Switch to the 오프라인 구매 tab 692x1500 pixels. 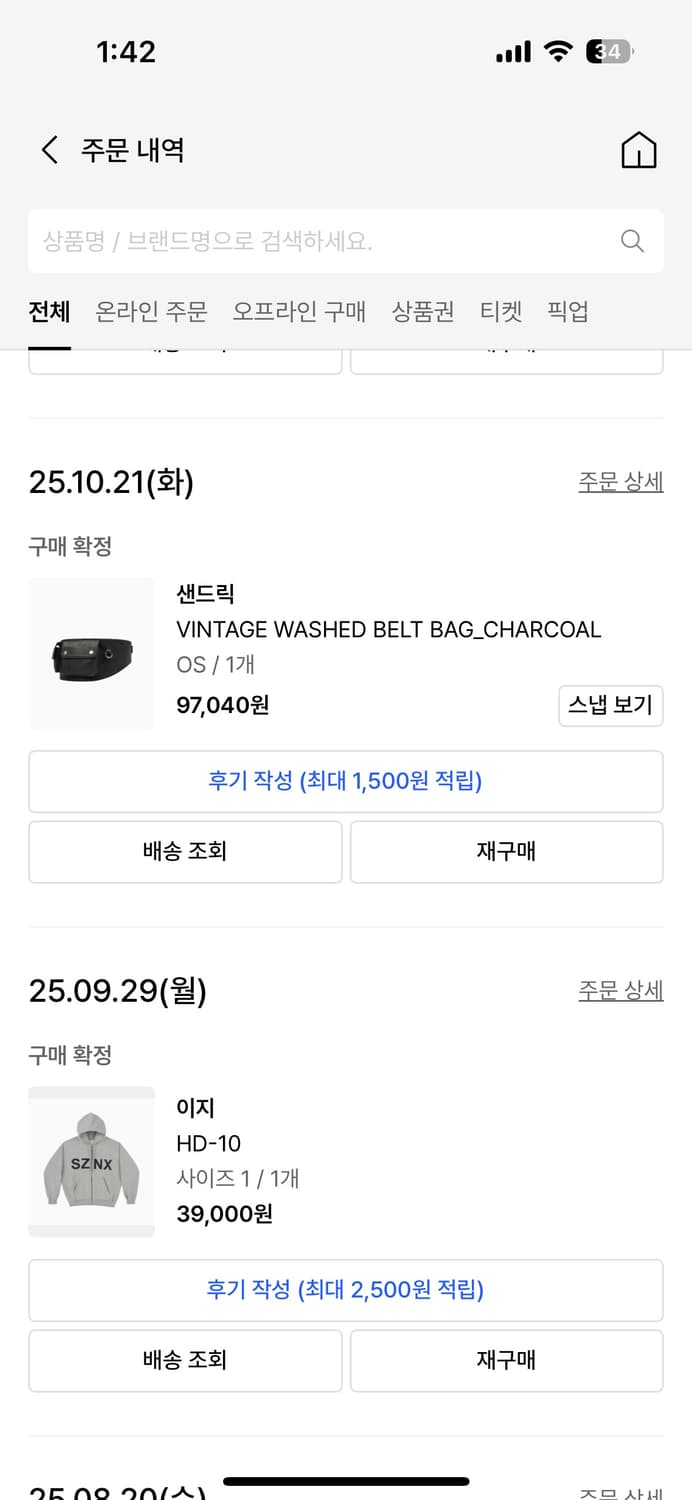click(301, 311)
